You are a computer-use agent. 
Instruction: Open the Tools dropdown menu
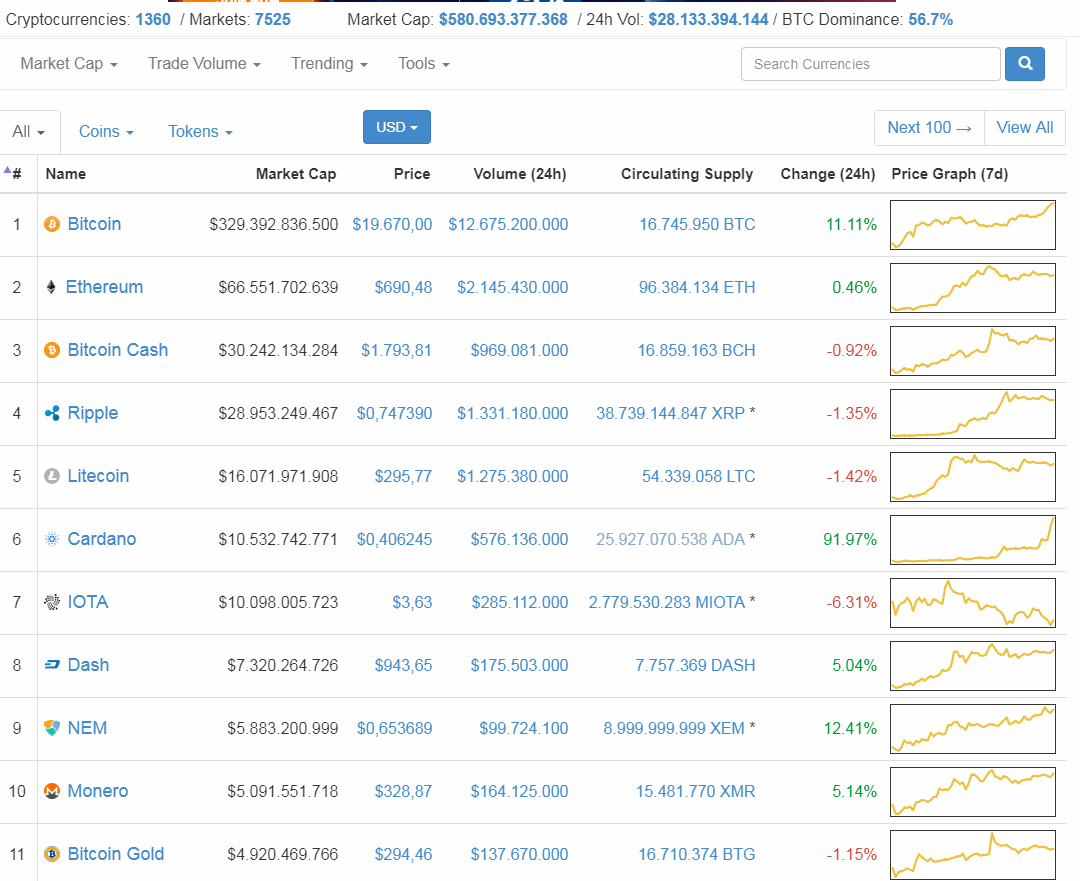pyautogui.click(x=422, y=63)
